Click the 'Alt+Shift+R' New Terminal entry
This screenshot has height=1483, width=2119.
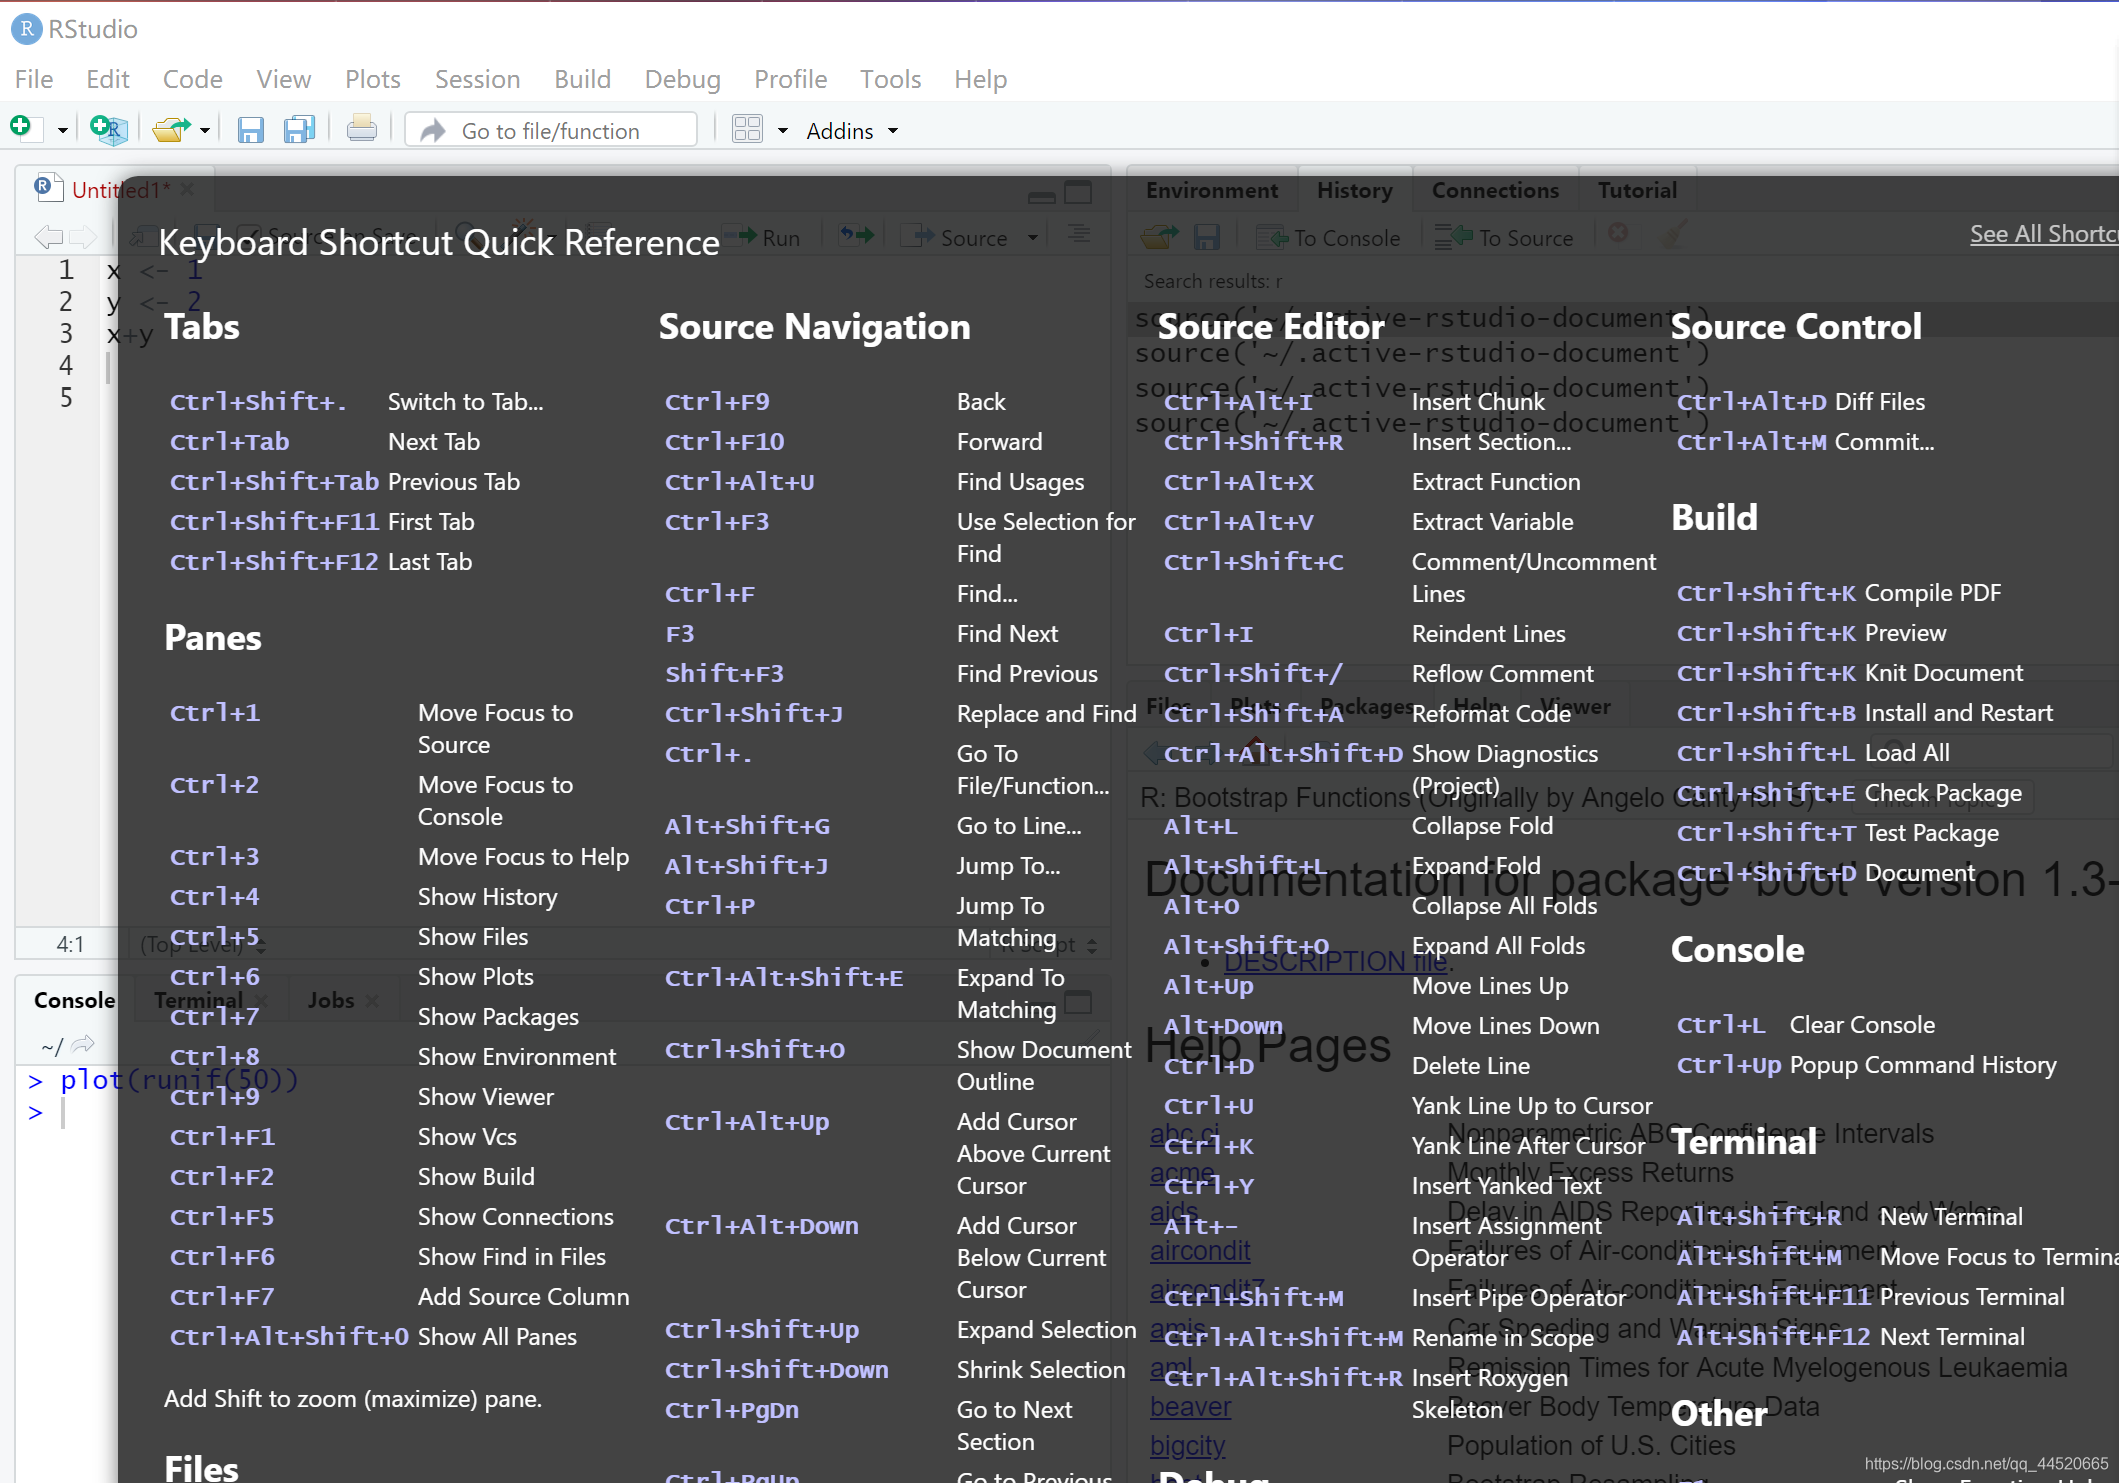point(1849,1217)
